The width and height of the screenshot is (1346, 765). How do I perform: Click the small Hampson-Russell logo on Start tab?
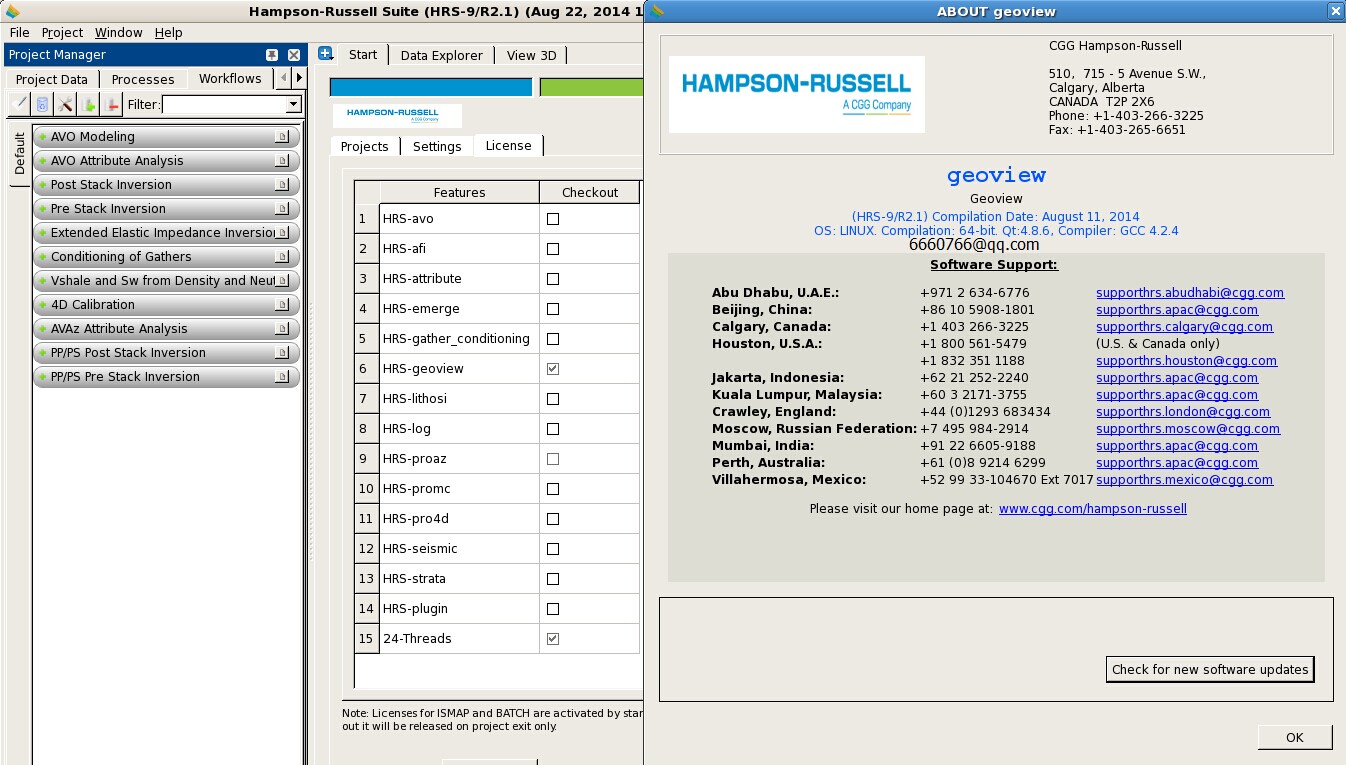pyautogui.click(x=397, y=115)
